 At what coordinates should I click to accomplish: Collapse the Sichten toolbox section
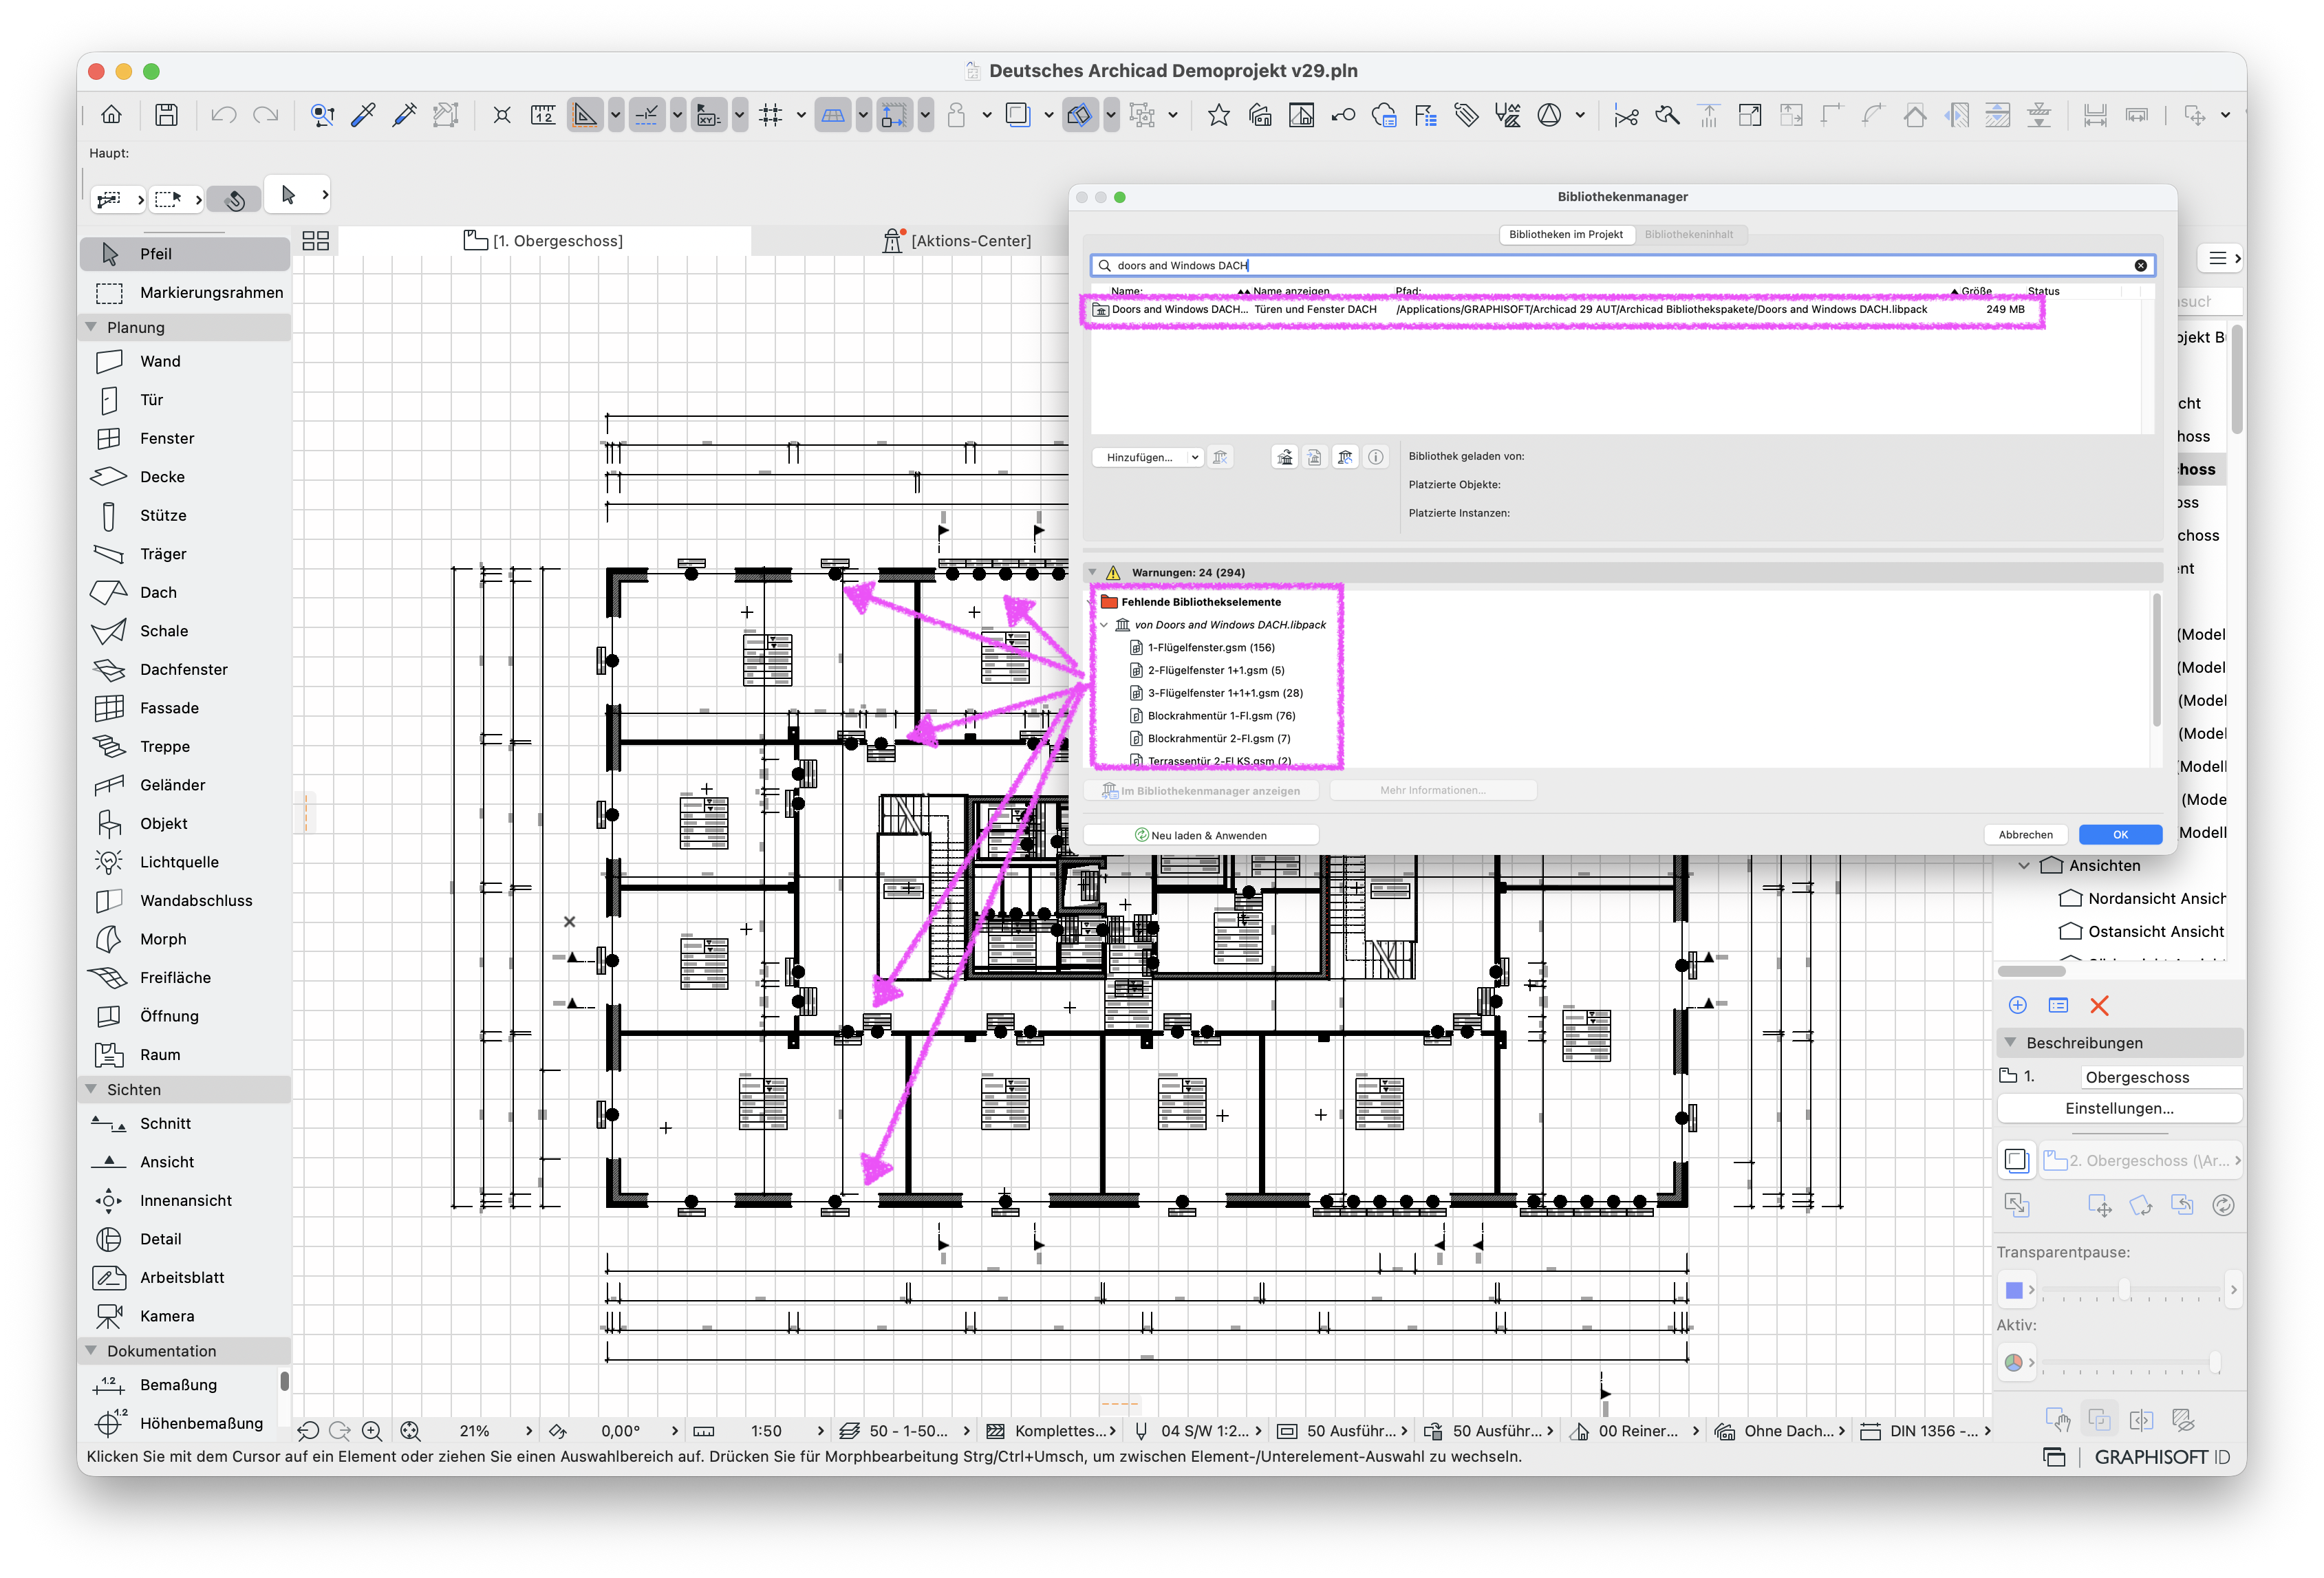click(x=92, y=1089)
